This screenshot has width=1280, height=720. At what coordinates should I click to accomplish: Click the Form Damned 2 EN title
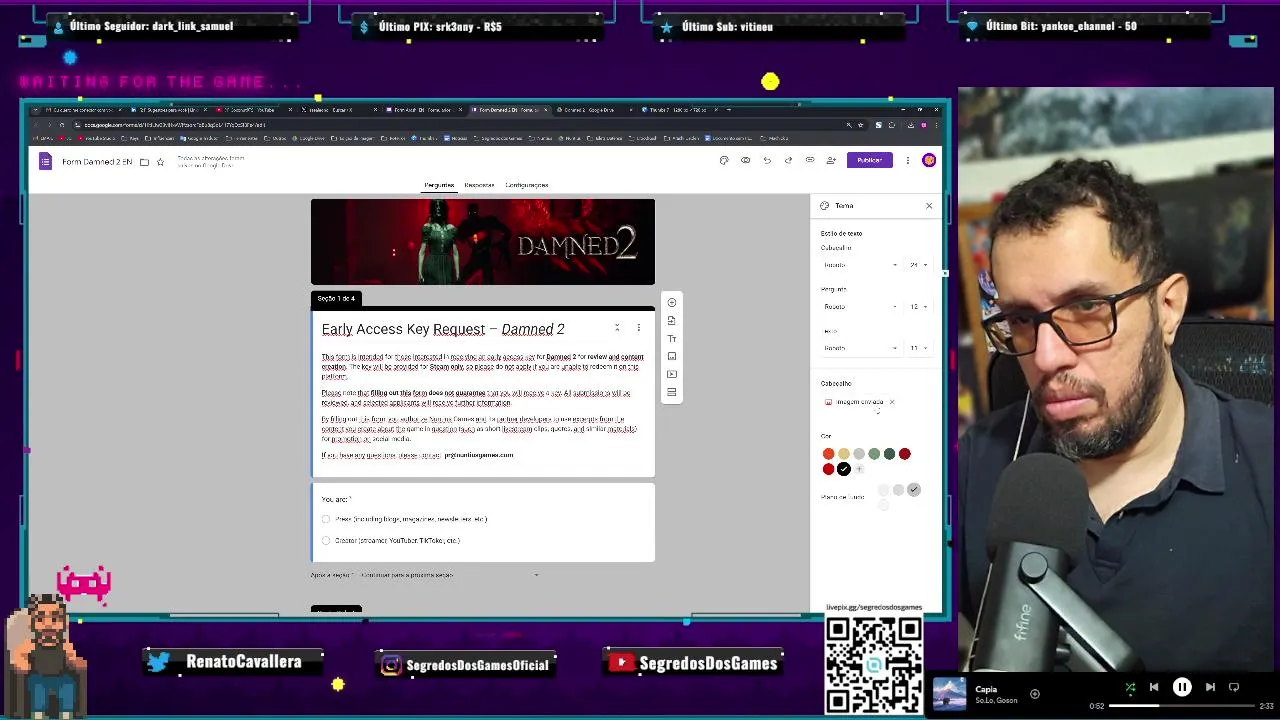pyautogui.click(x=97, y=162)
